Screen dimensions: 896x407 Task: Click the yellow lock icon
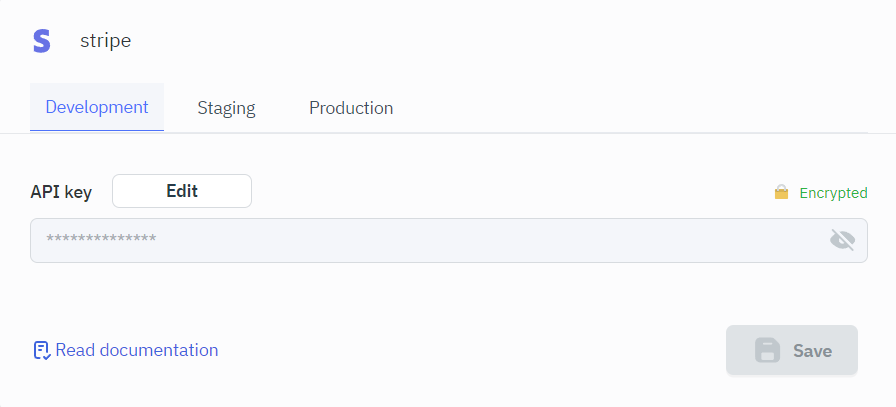[x=781, y=193]
